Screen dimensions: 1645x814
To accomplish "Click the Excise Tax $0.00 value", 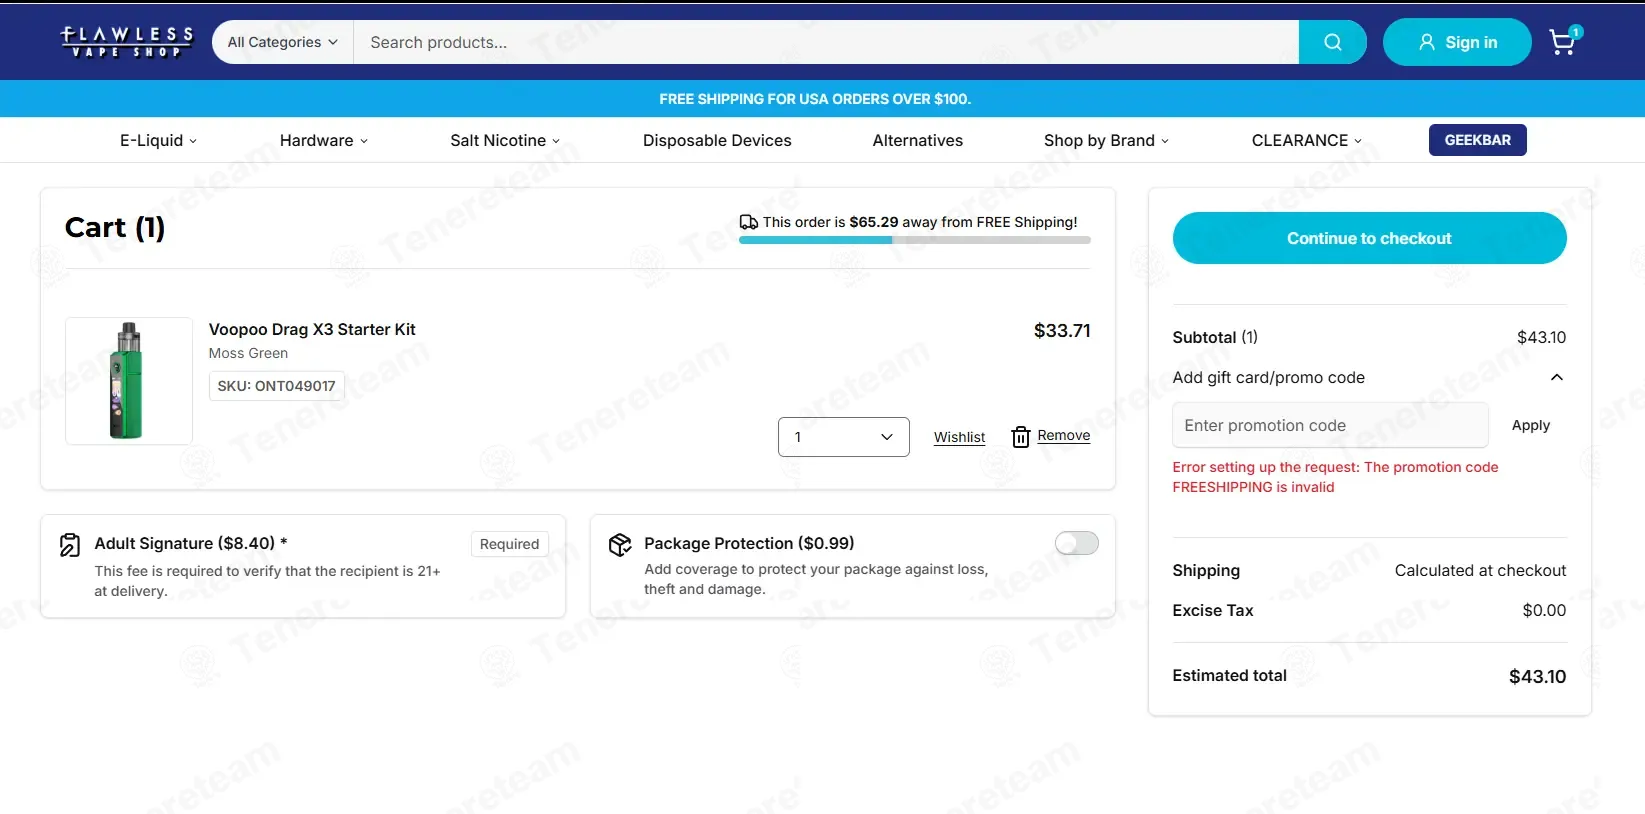I will (1544, 610).
